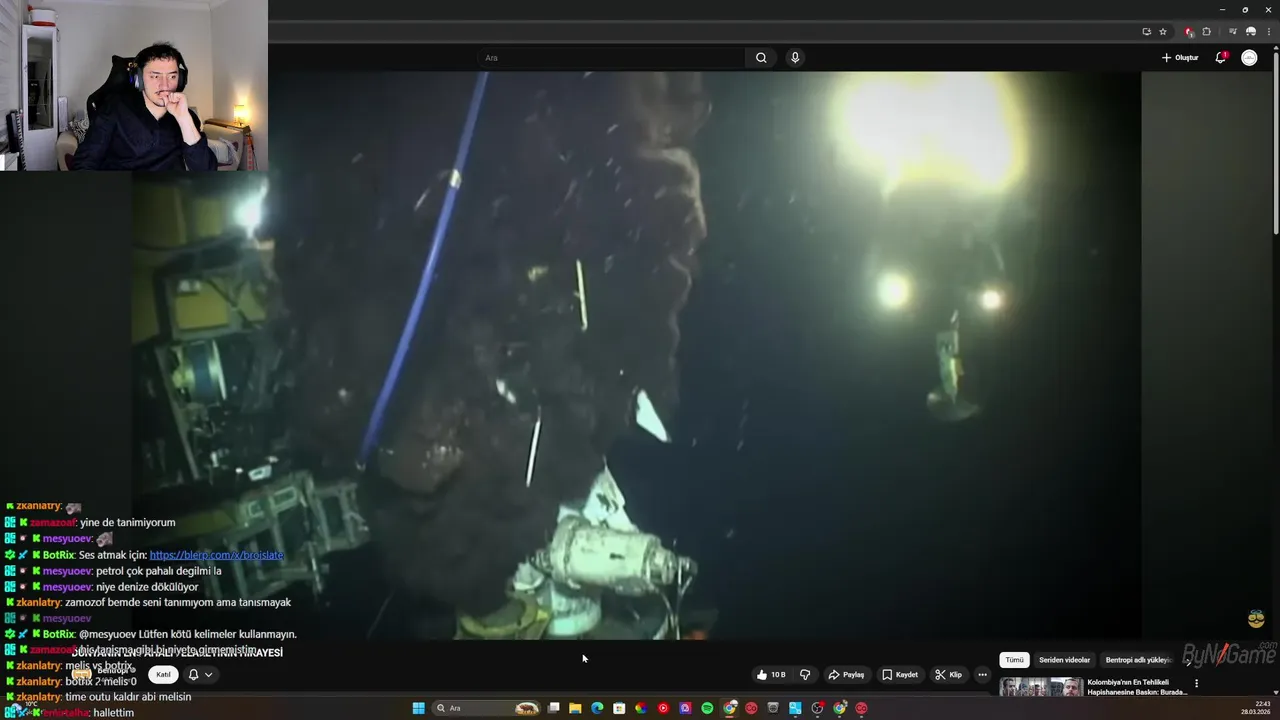Select the Bentropi adlı yükleyici chip

pos(1138,660)
